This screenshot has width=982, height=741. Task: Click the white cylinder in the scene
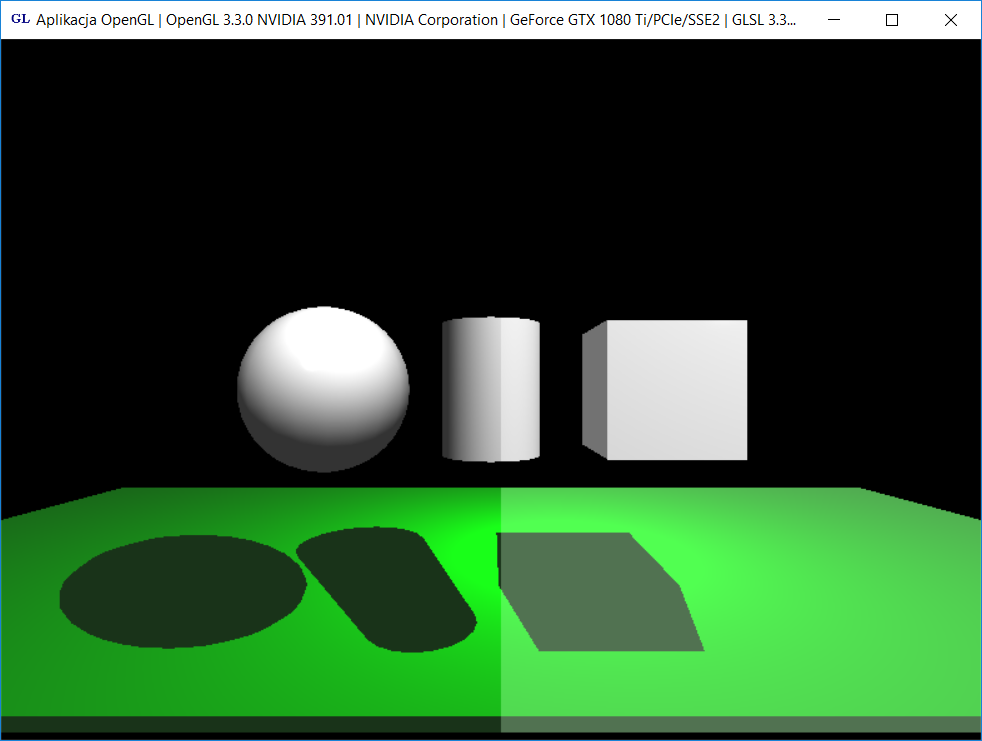coord(491,390)
